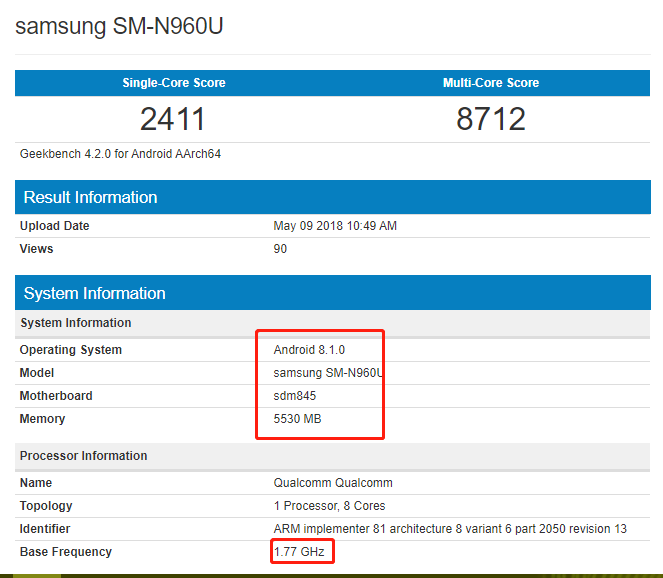The width and height of the screenshot is (663, 578).
Task: Click the Upload Date label
Action: 55,226
